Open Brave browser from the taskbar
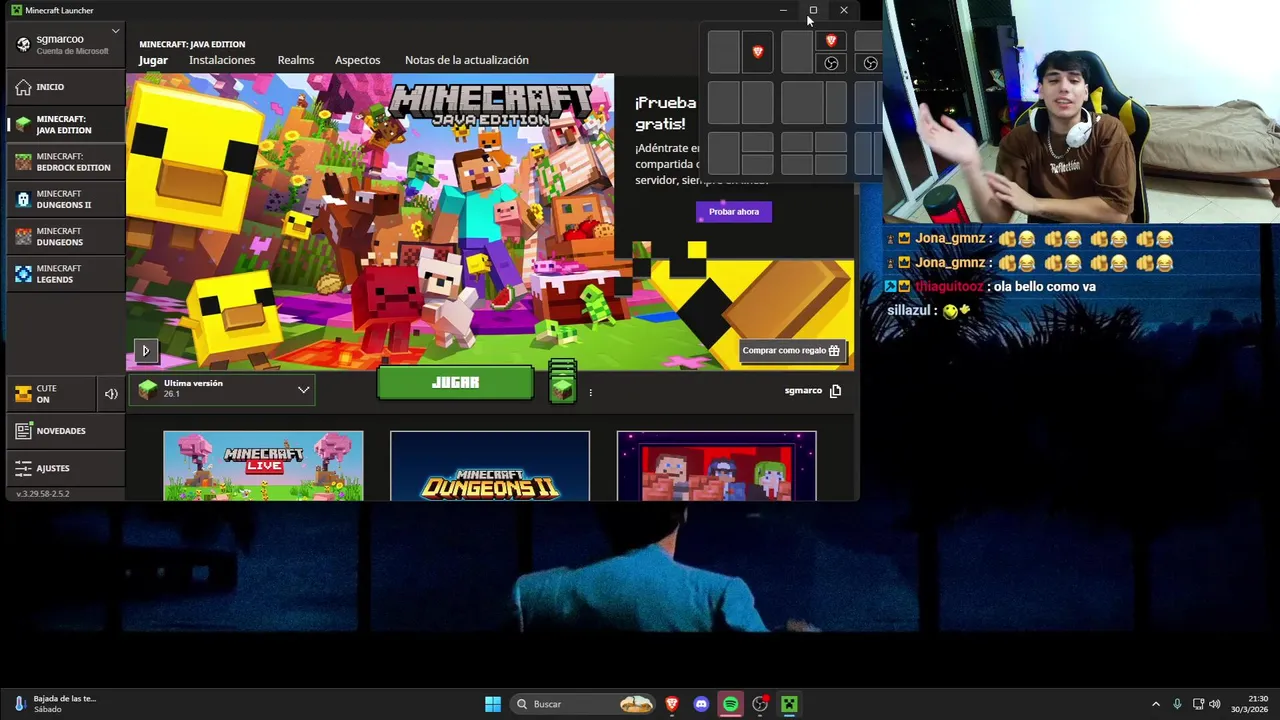Screen dimensions: 1280x720 pyautogui.click(x=672, y=704)
